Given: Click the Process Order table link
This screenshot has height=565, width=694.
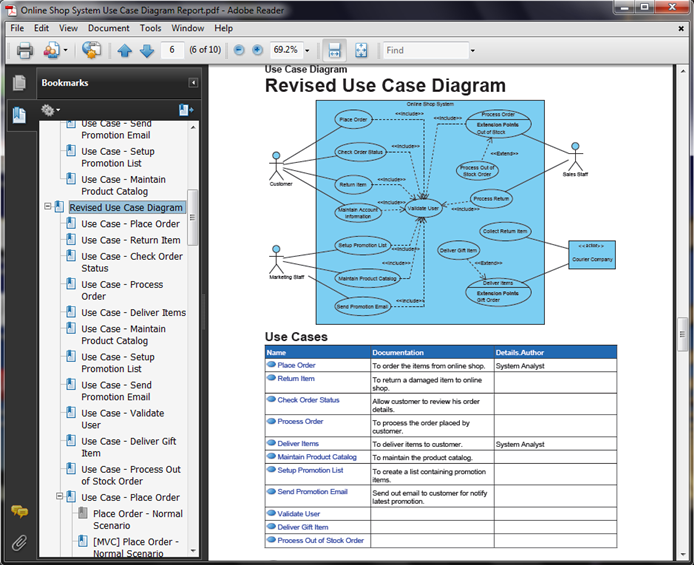Looking at the screenshot, I should (x=300, y=422).
